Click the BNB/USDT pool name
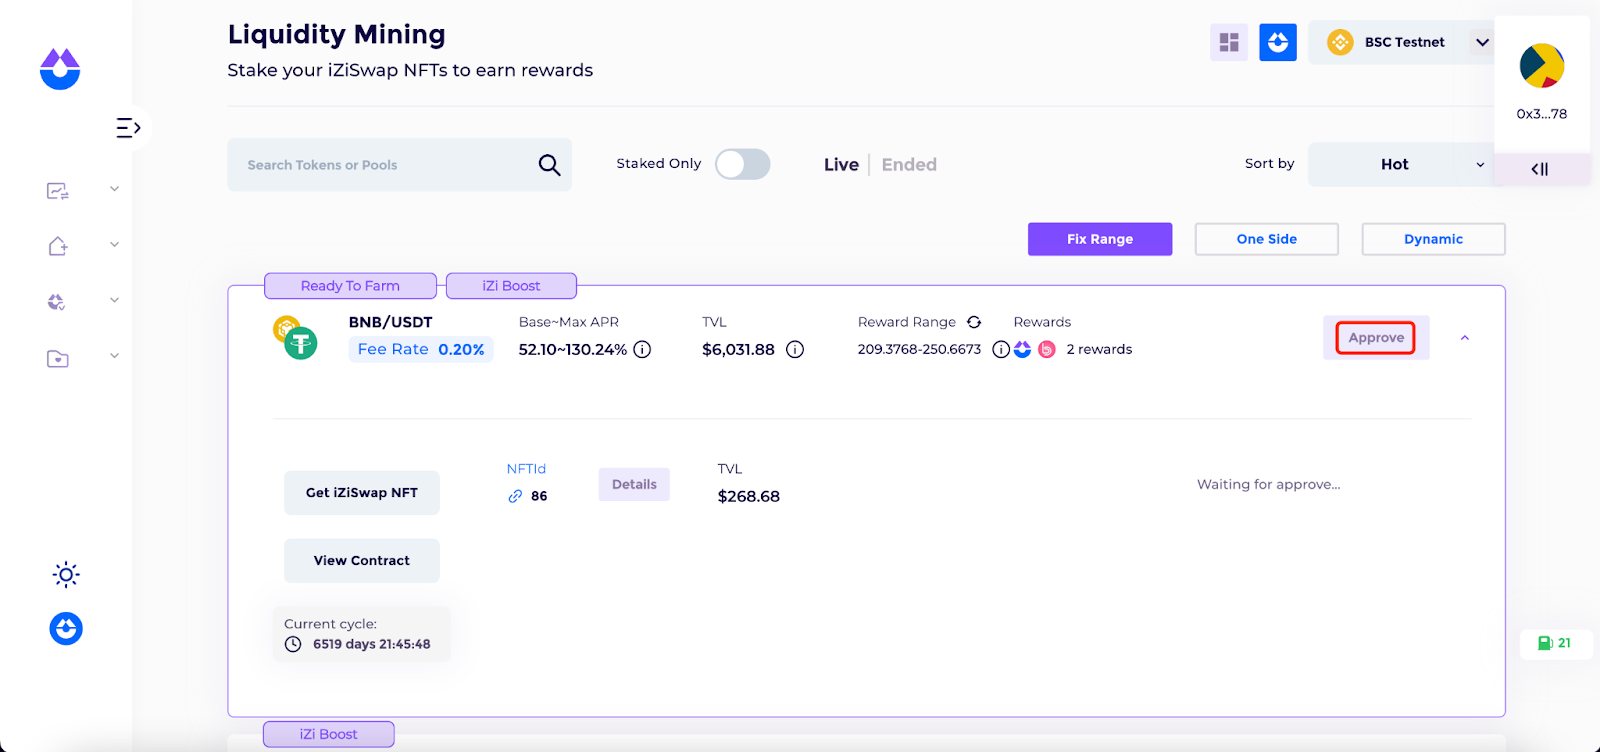This screenshot has width=1600, height=752. coord(391,322)
